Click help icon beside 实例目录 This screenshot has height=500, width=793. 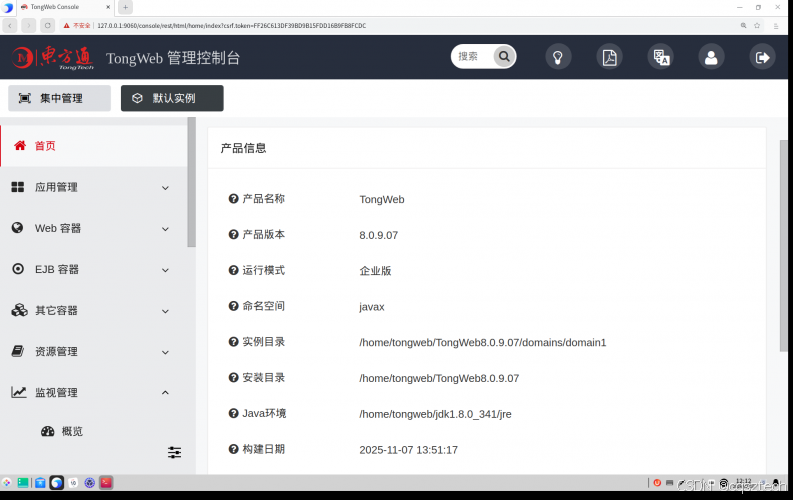(233, 342)
